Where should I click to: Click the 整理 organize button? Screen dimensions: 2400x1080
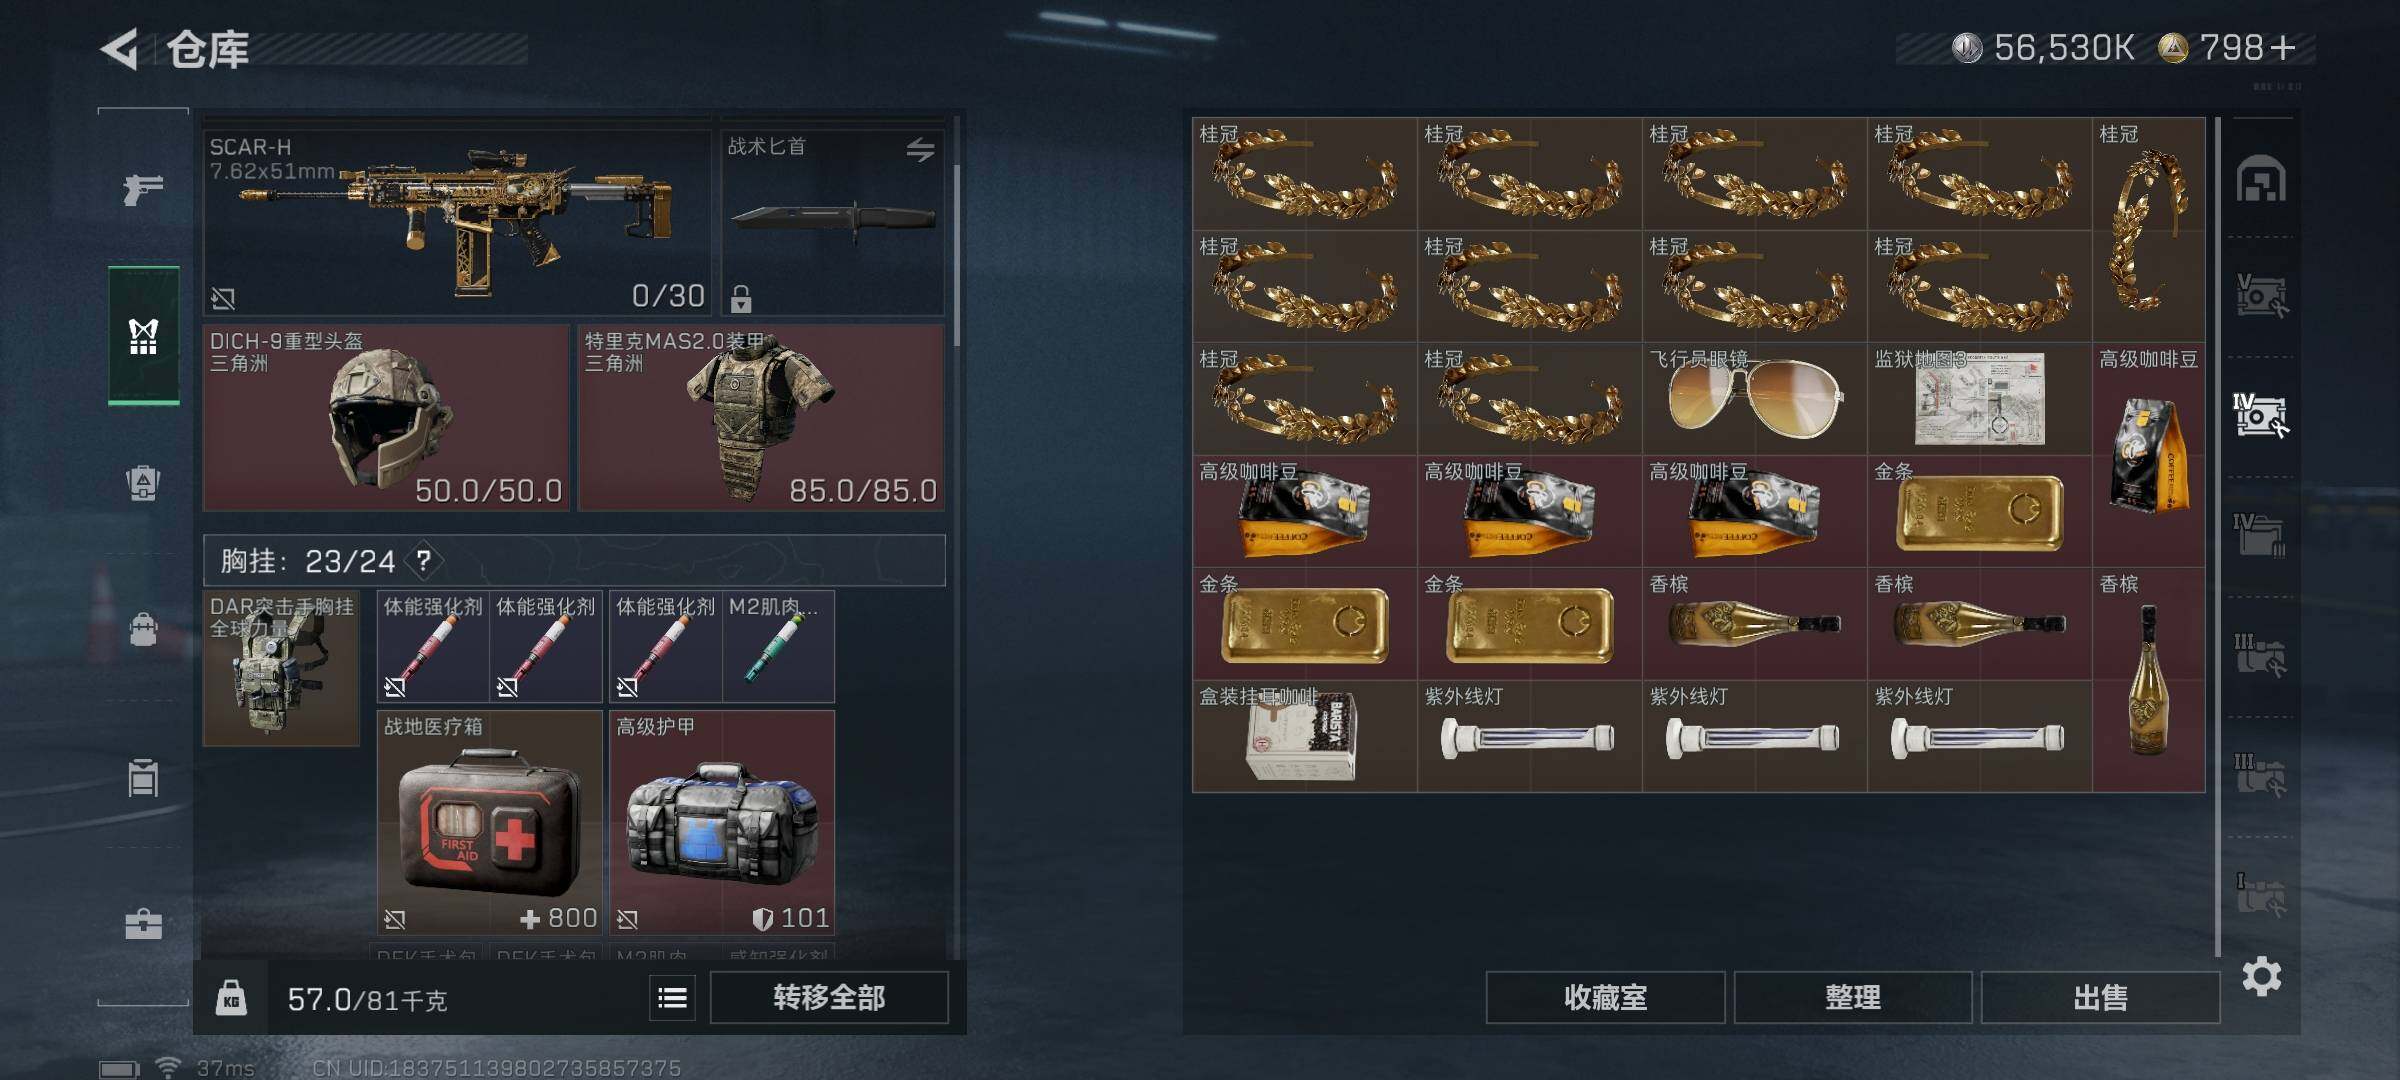pos(1853,998)
